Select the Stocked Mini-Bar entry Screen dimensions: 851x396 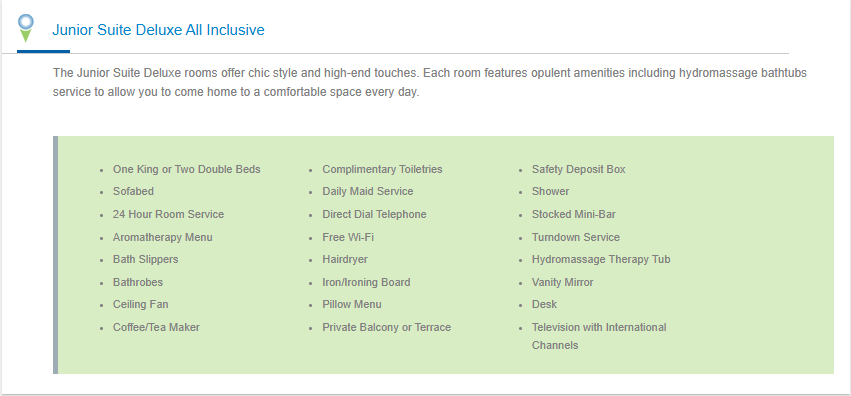point(574,214)
